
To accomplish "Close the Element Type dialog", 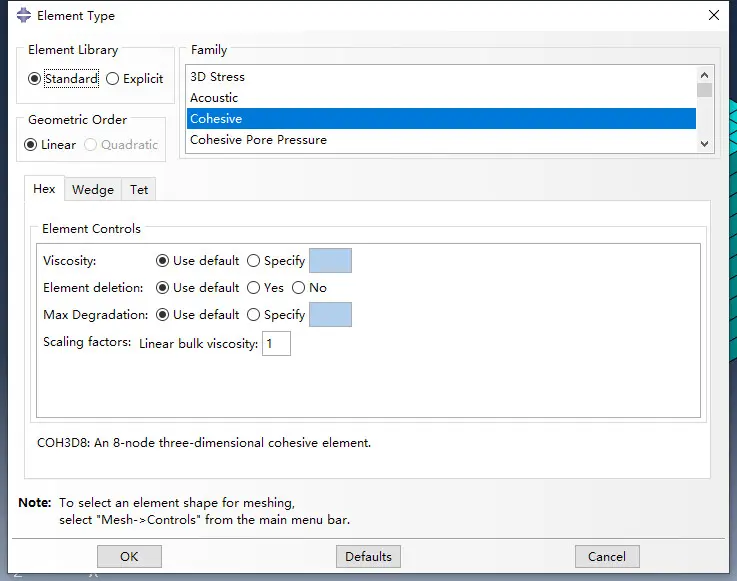I will (714, 15).
